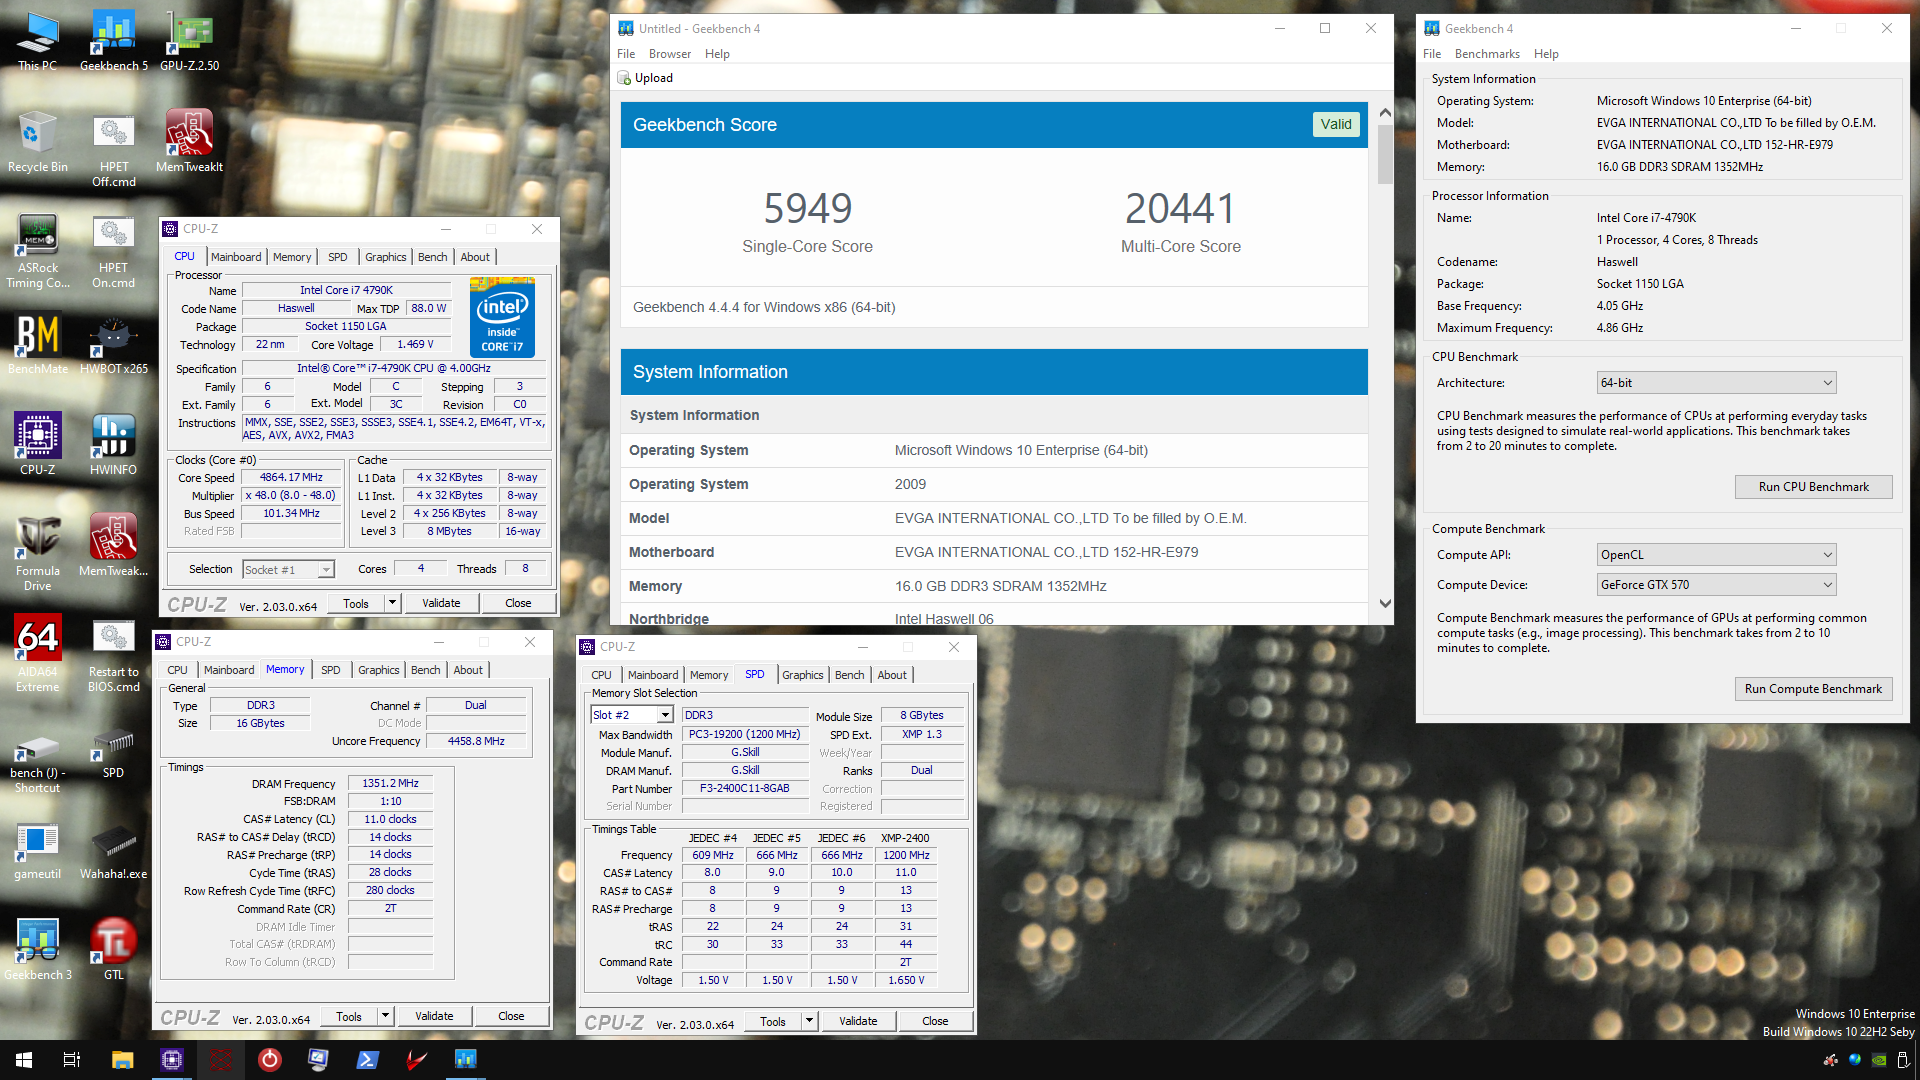
Task: Click the scroll up arrow in Geekbench results
Action: [1384, 113]
